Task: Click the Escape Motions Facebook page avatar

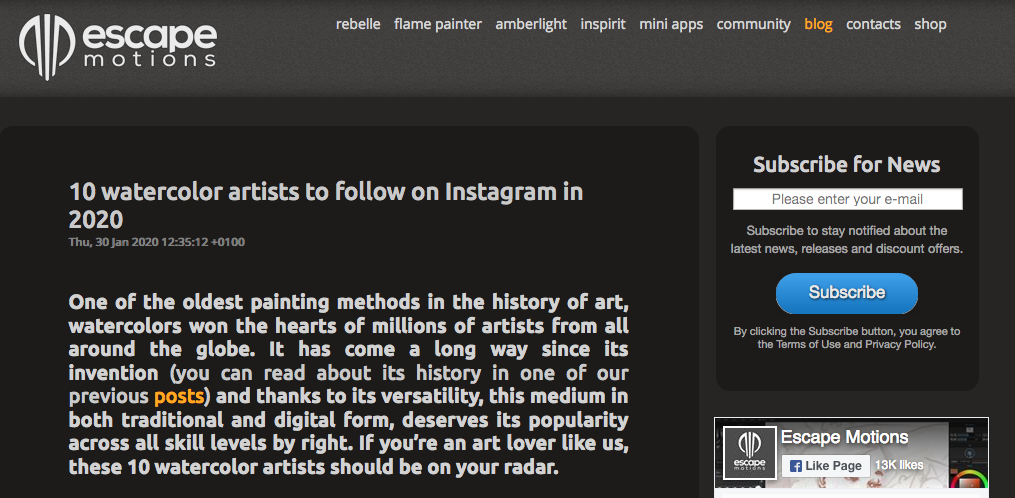Action: click(750, 452)
